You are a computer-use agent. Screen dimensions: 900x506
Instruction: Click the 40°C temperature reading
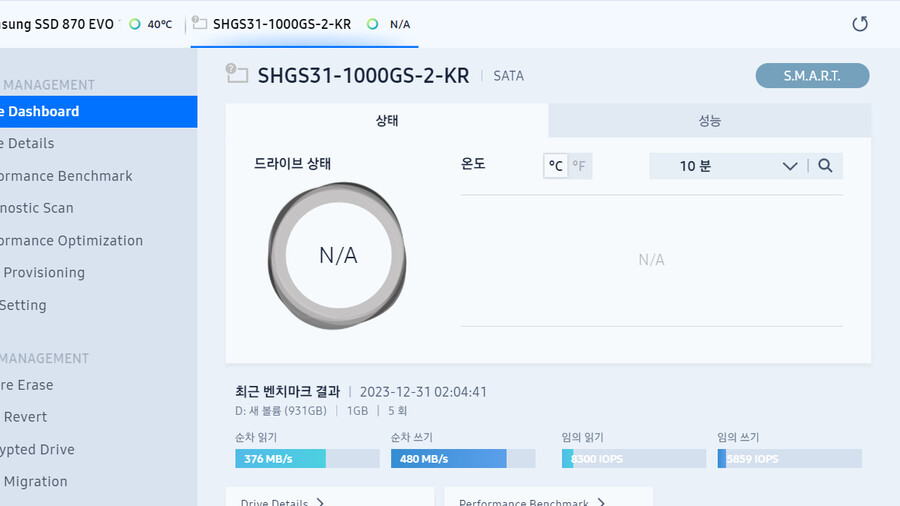[160, 24]
